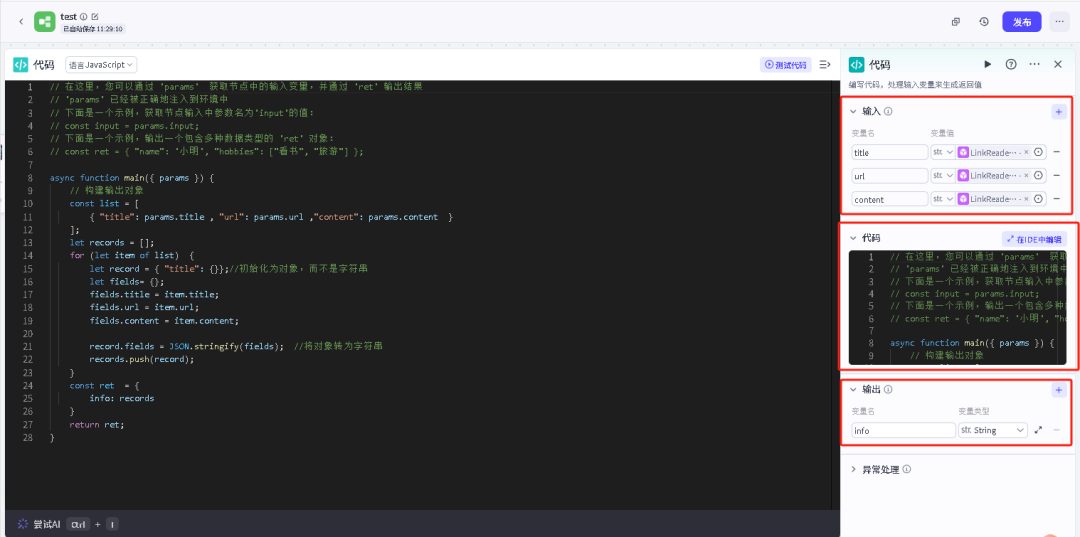Click line 'let records = [];'
This screenshot has height=537, width=1080.
pyautogui.click(x=112, y=242)
